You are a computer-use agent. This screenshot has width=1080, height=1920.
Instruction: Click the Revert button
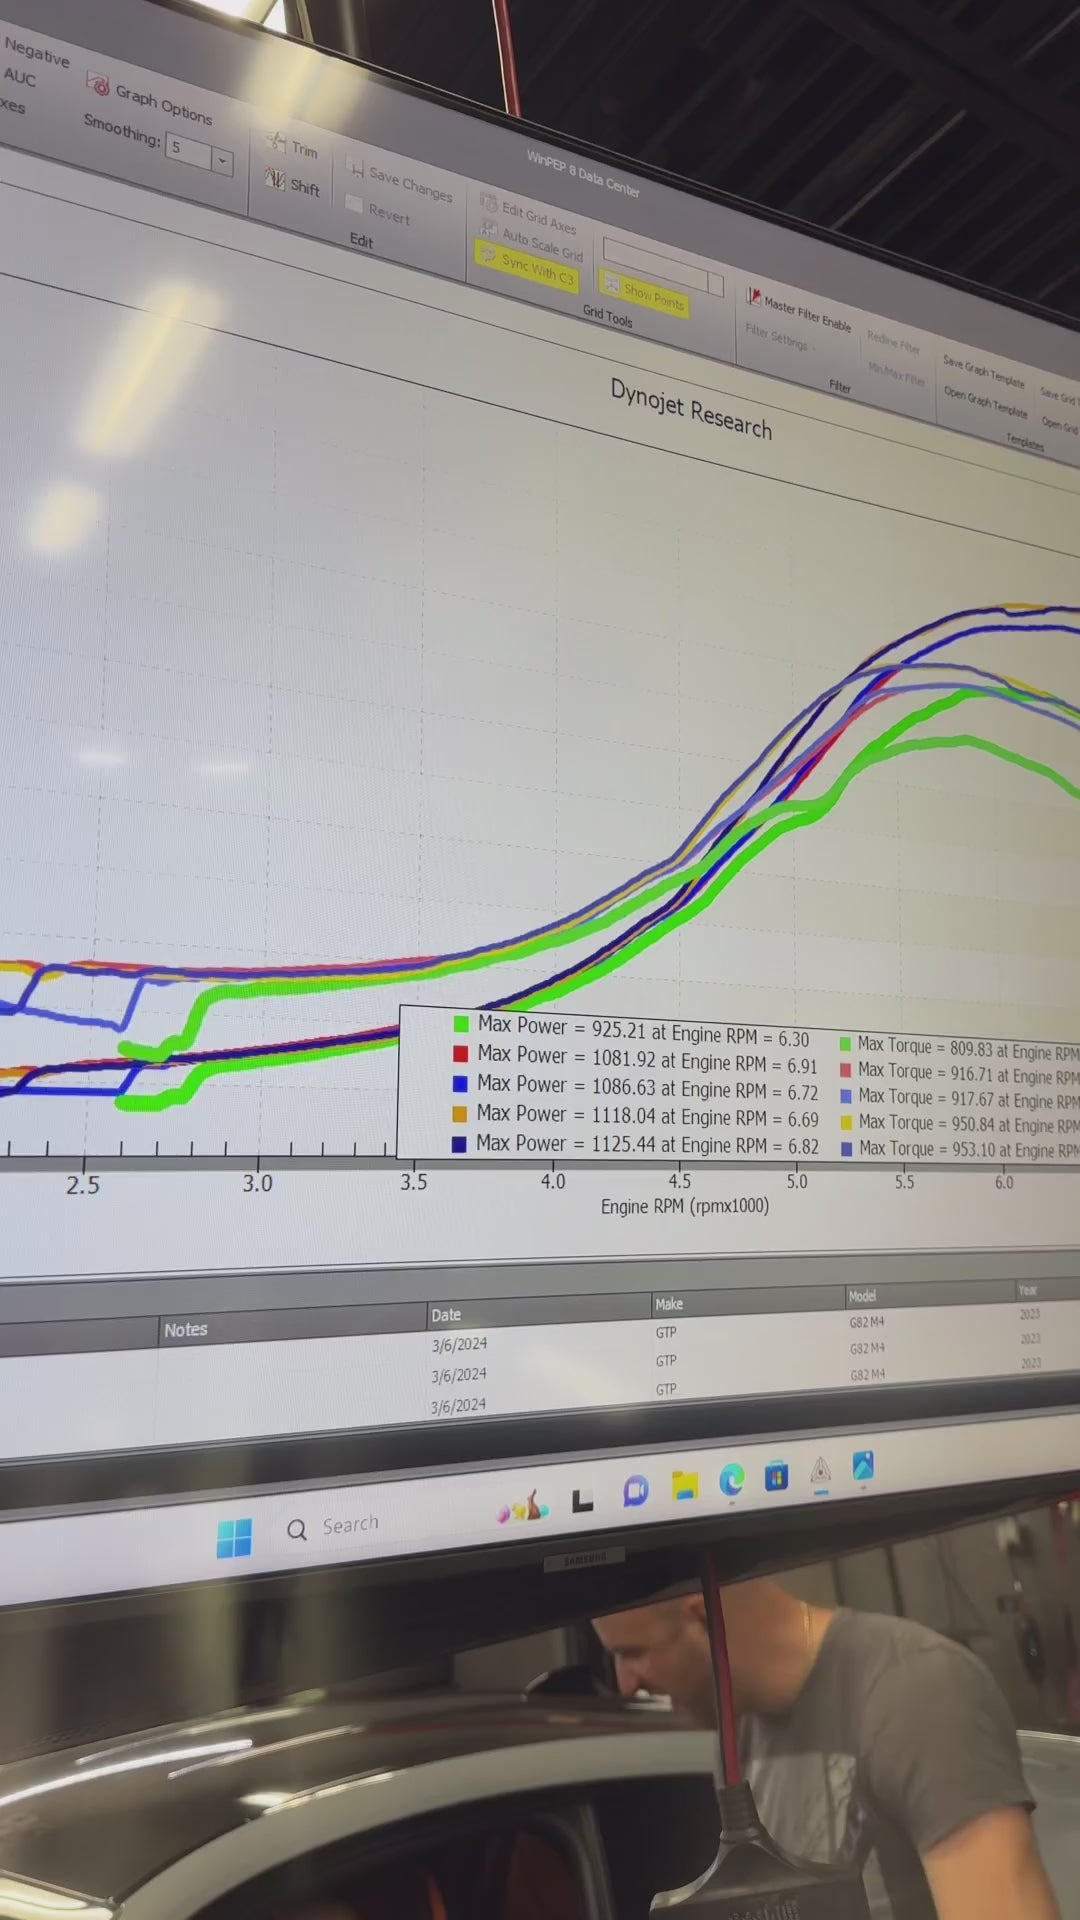click(x=379, y=209)
